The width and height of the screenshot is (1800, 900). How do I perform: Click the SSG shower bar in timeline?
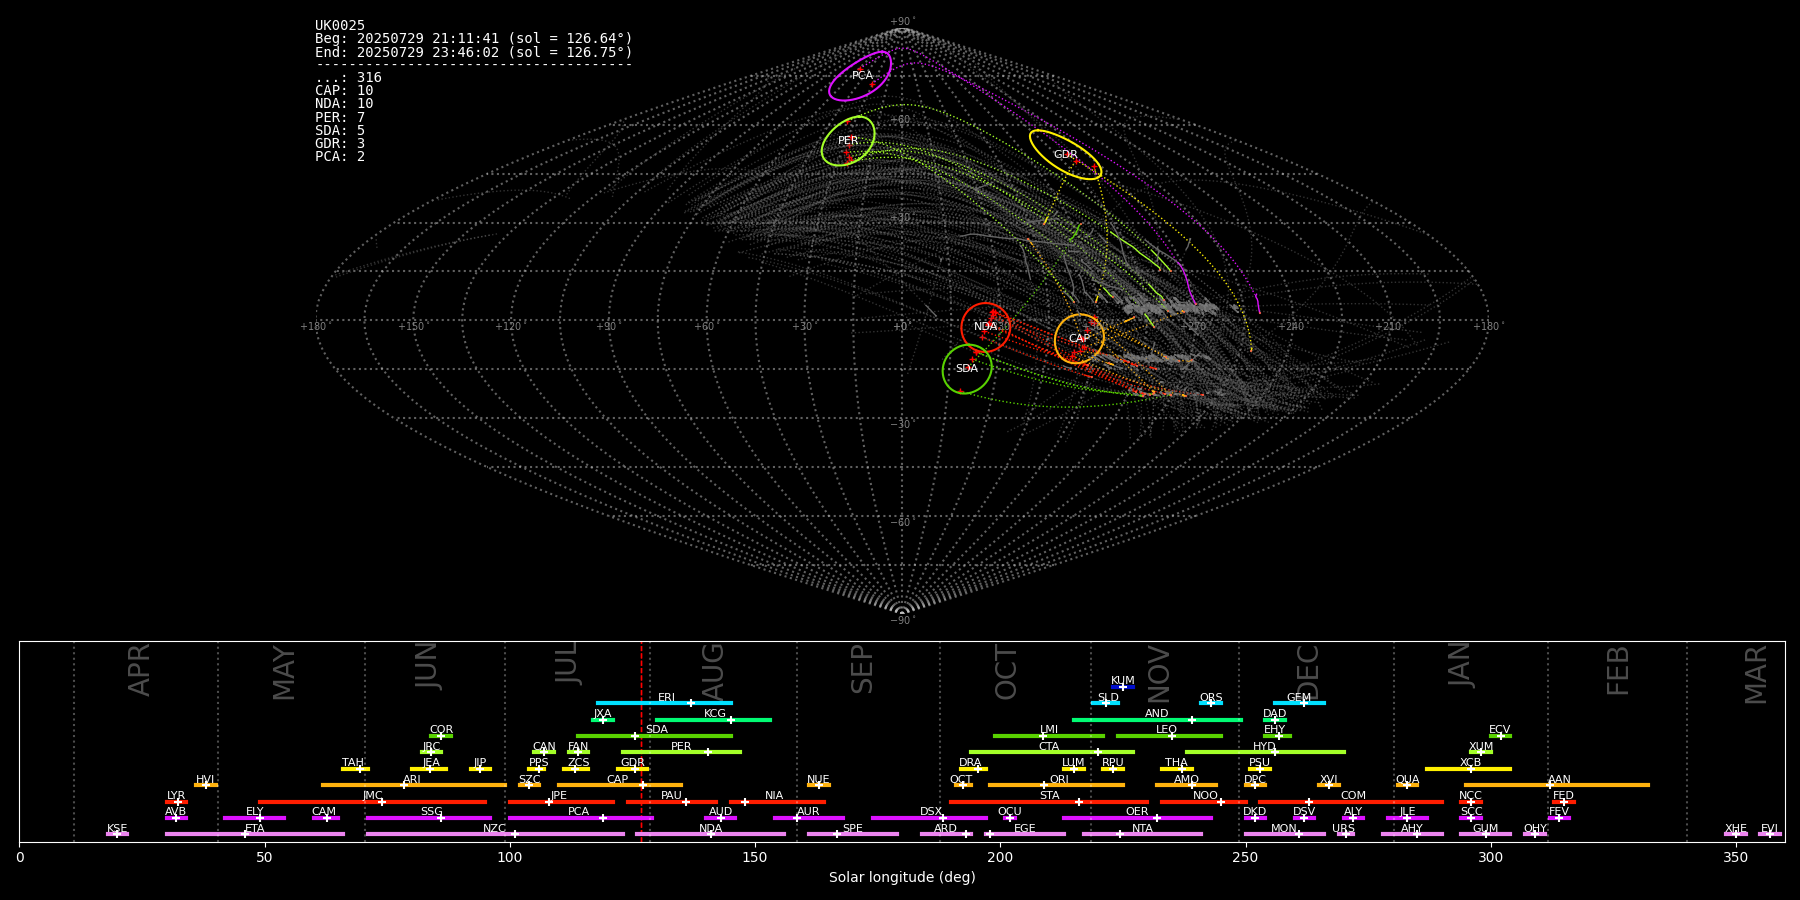tap(429, 818)
